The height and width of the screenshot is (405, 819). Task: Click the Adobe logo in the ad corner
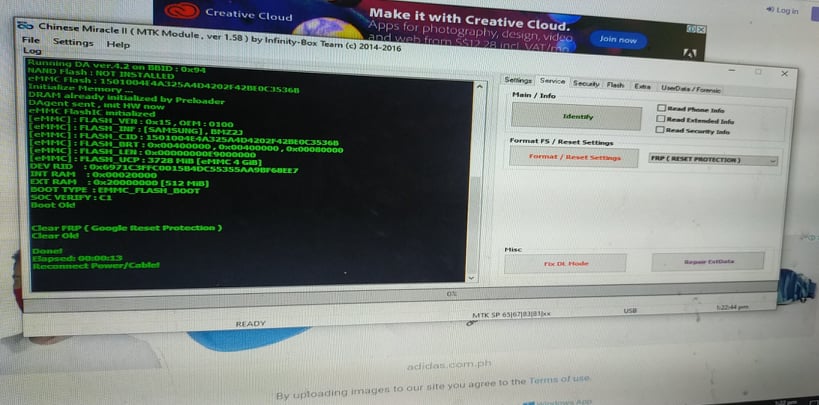689,53
